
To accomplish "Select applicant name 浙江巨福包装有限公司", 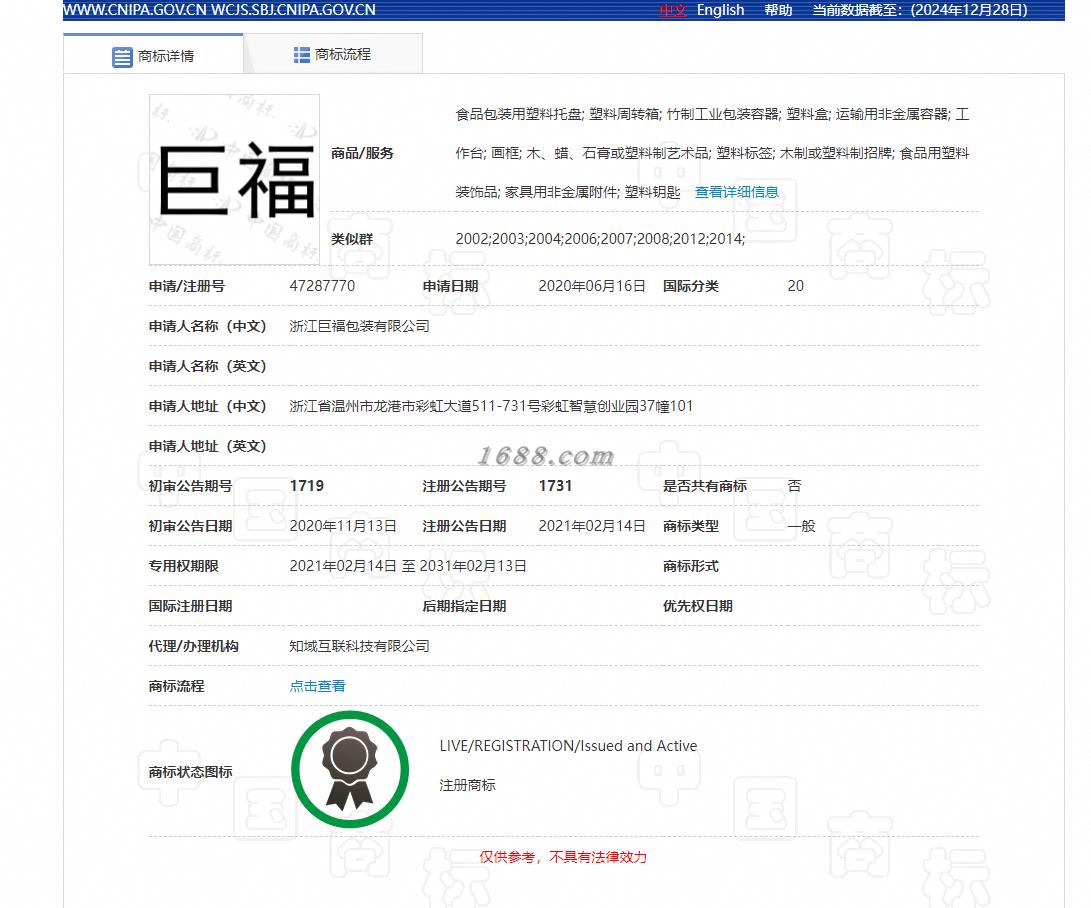I will (x=359, y=326).
